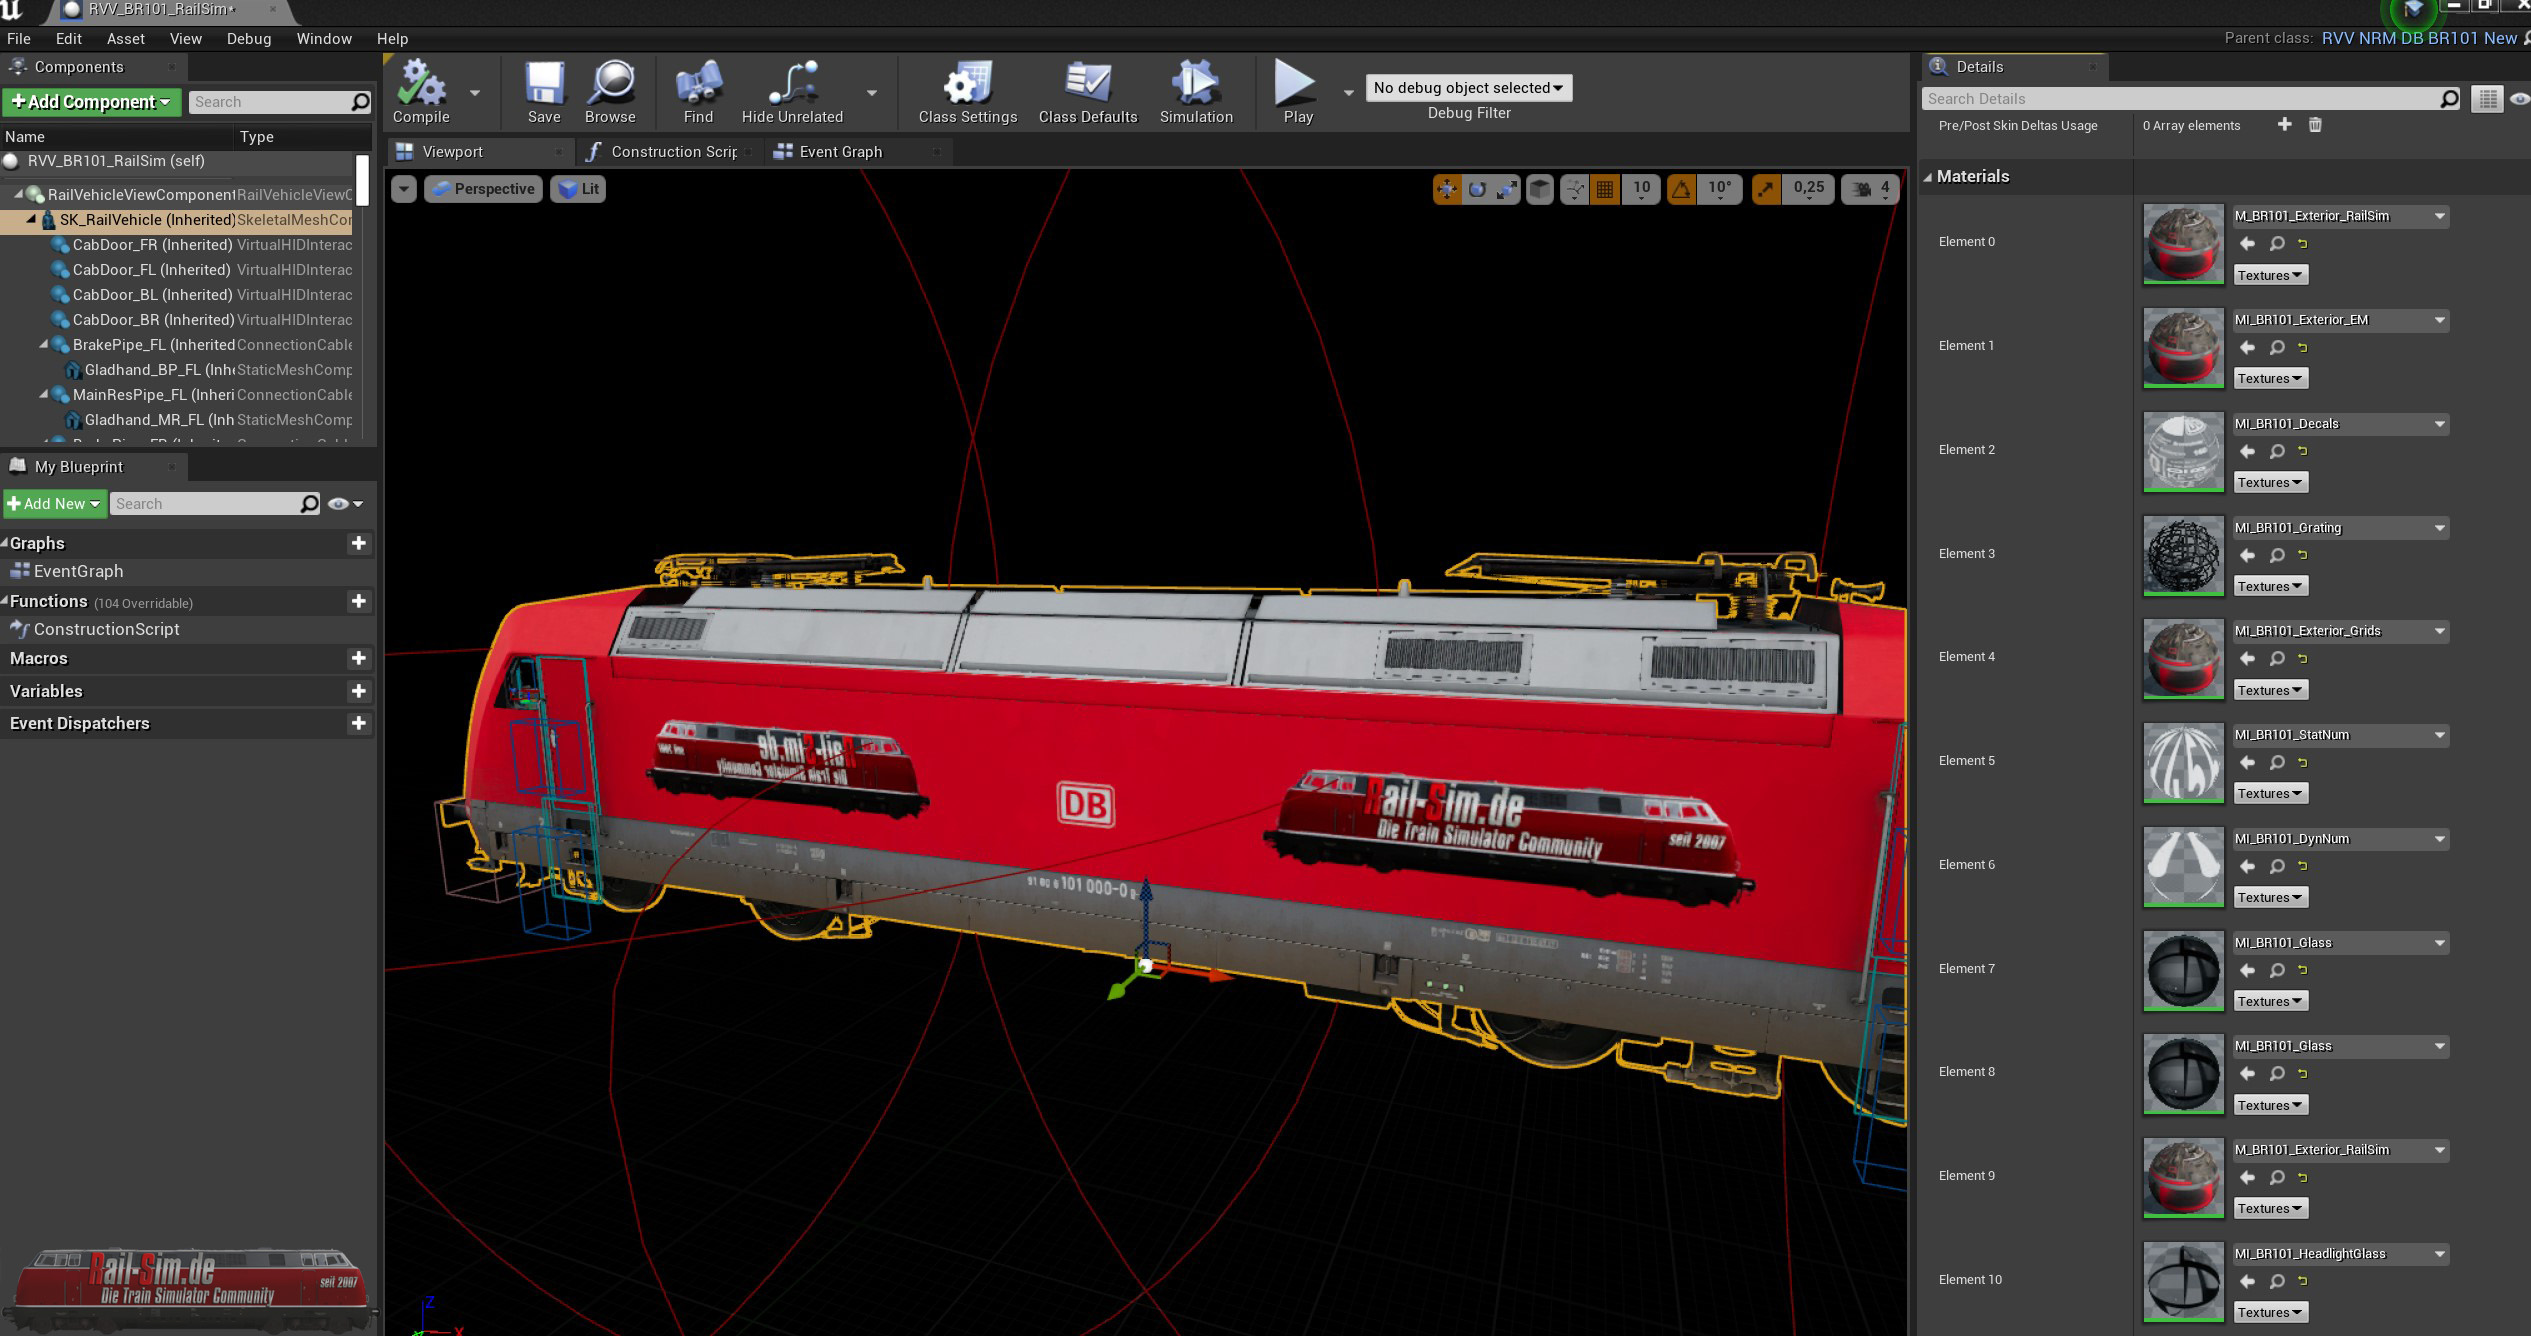Add a new function with plus

(x=358, y=601)
